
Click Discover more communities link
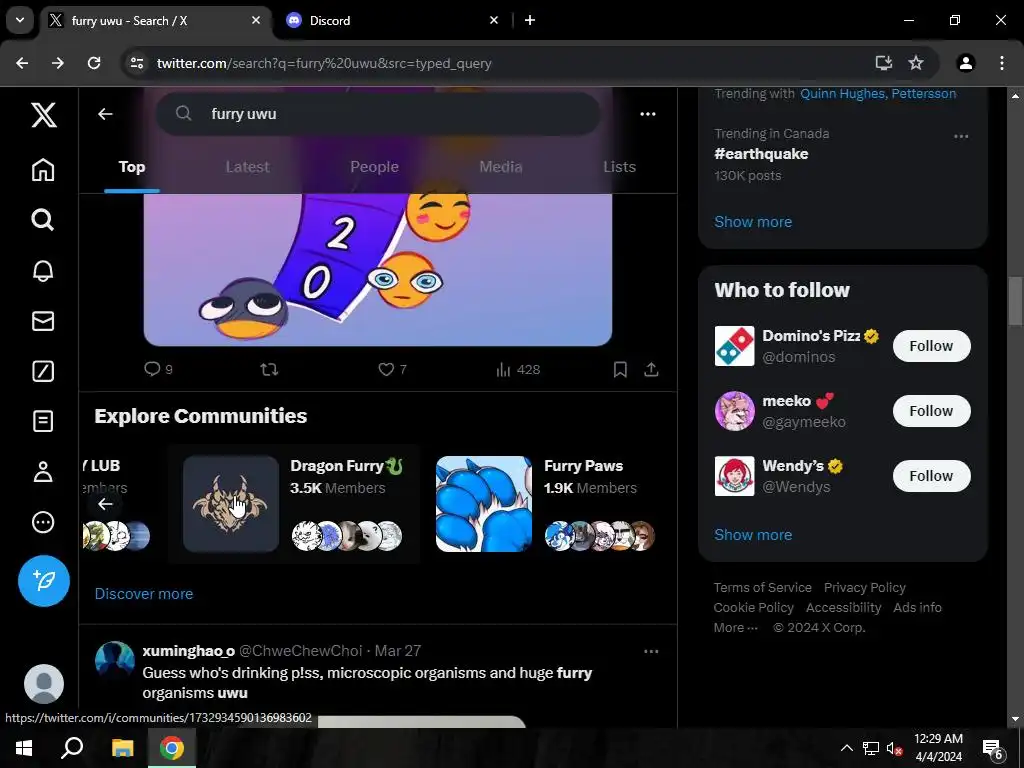click(x=144, y=594)
